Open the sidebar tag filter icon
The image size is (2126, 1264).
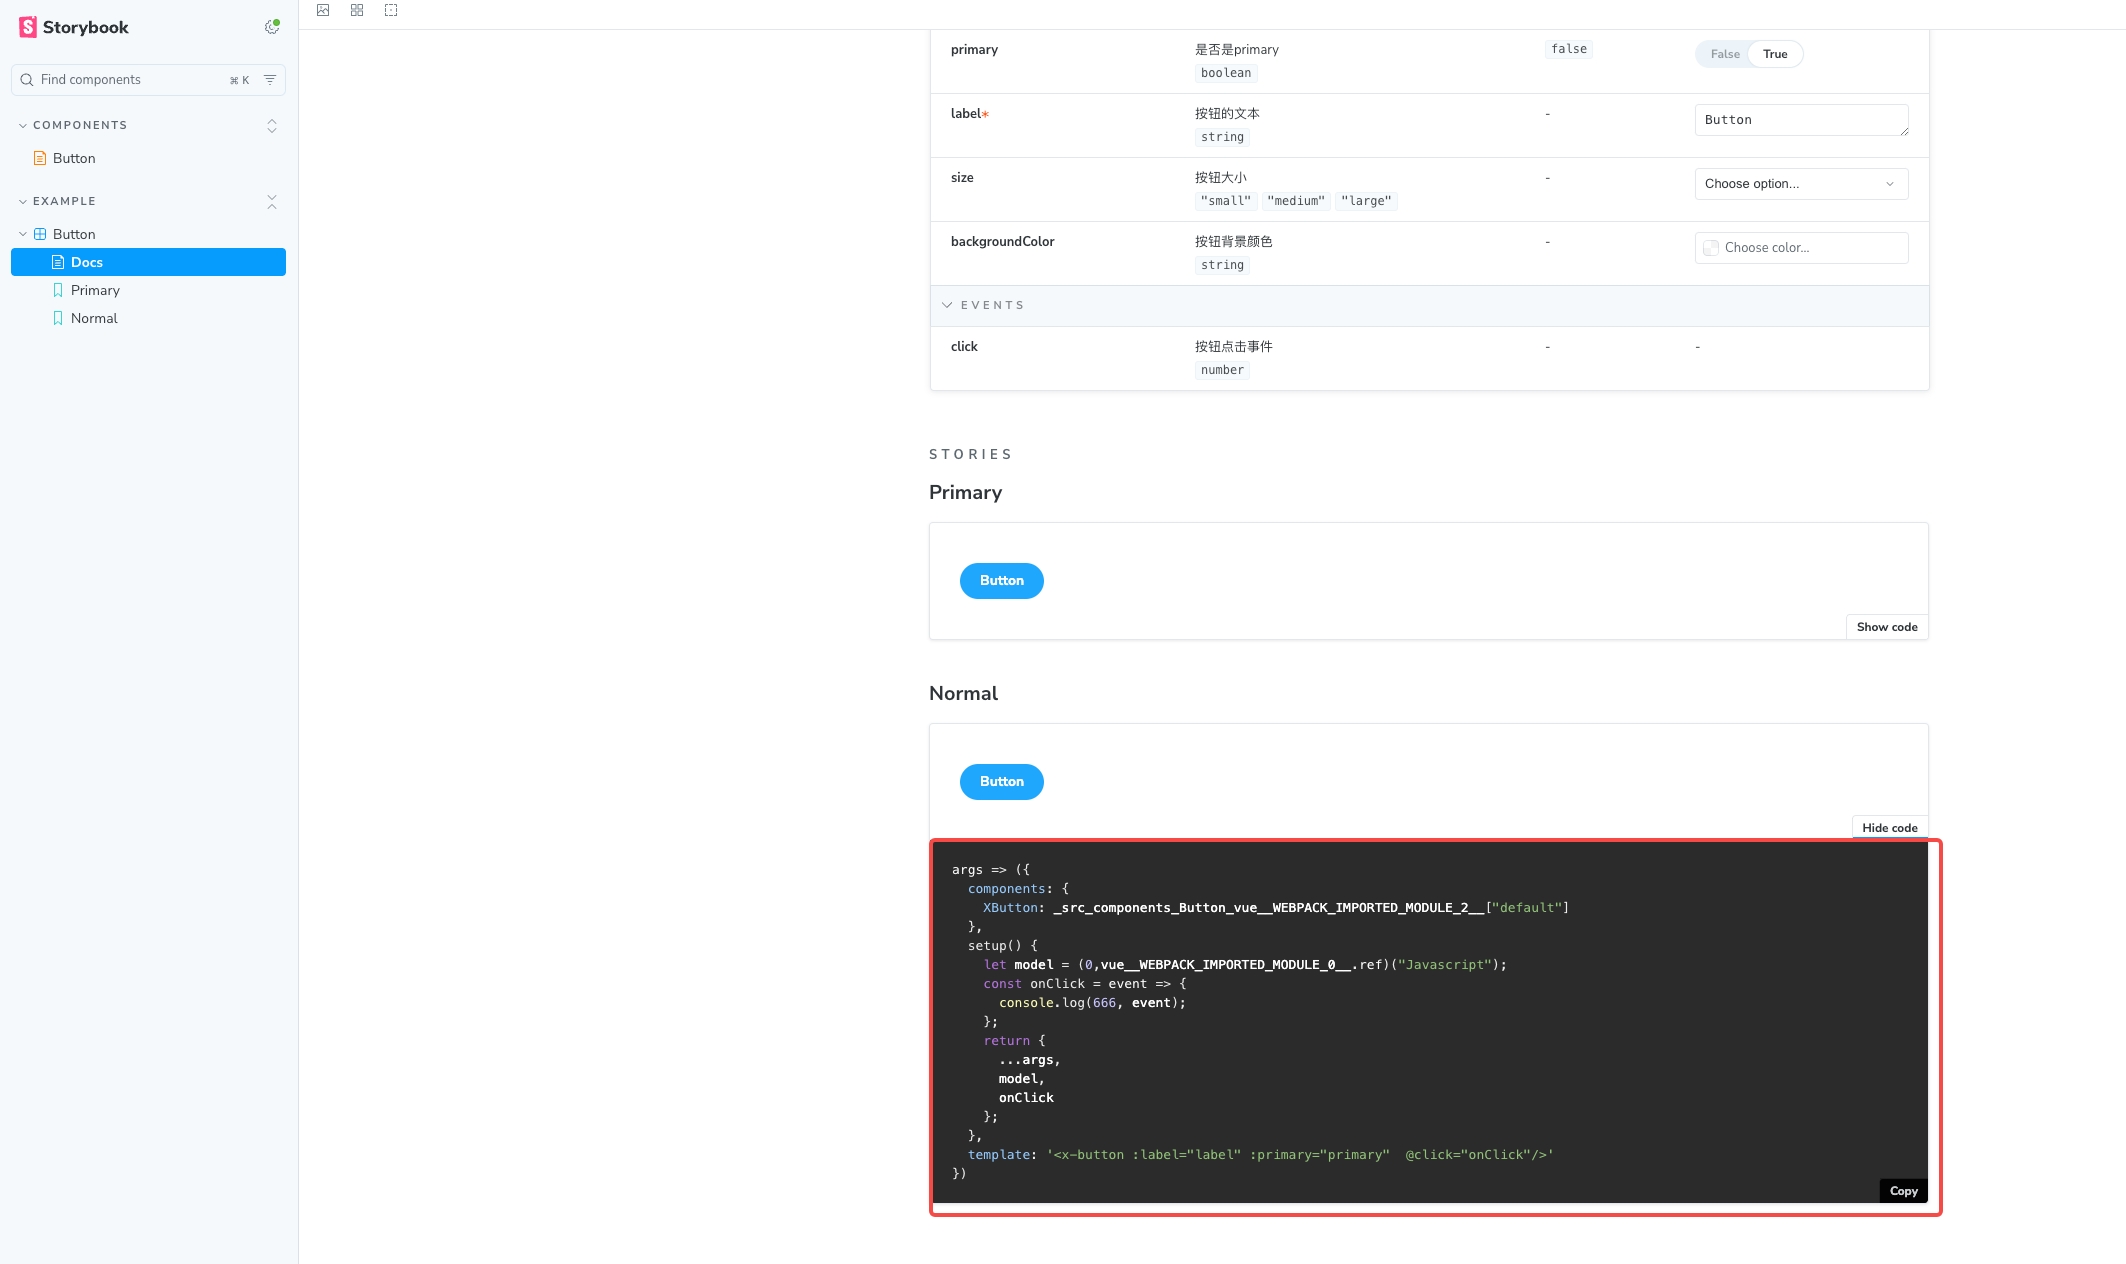270,80
